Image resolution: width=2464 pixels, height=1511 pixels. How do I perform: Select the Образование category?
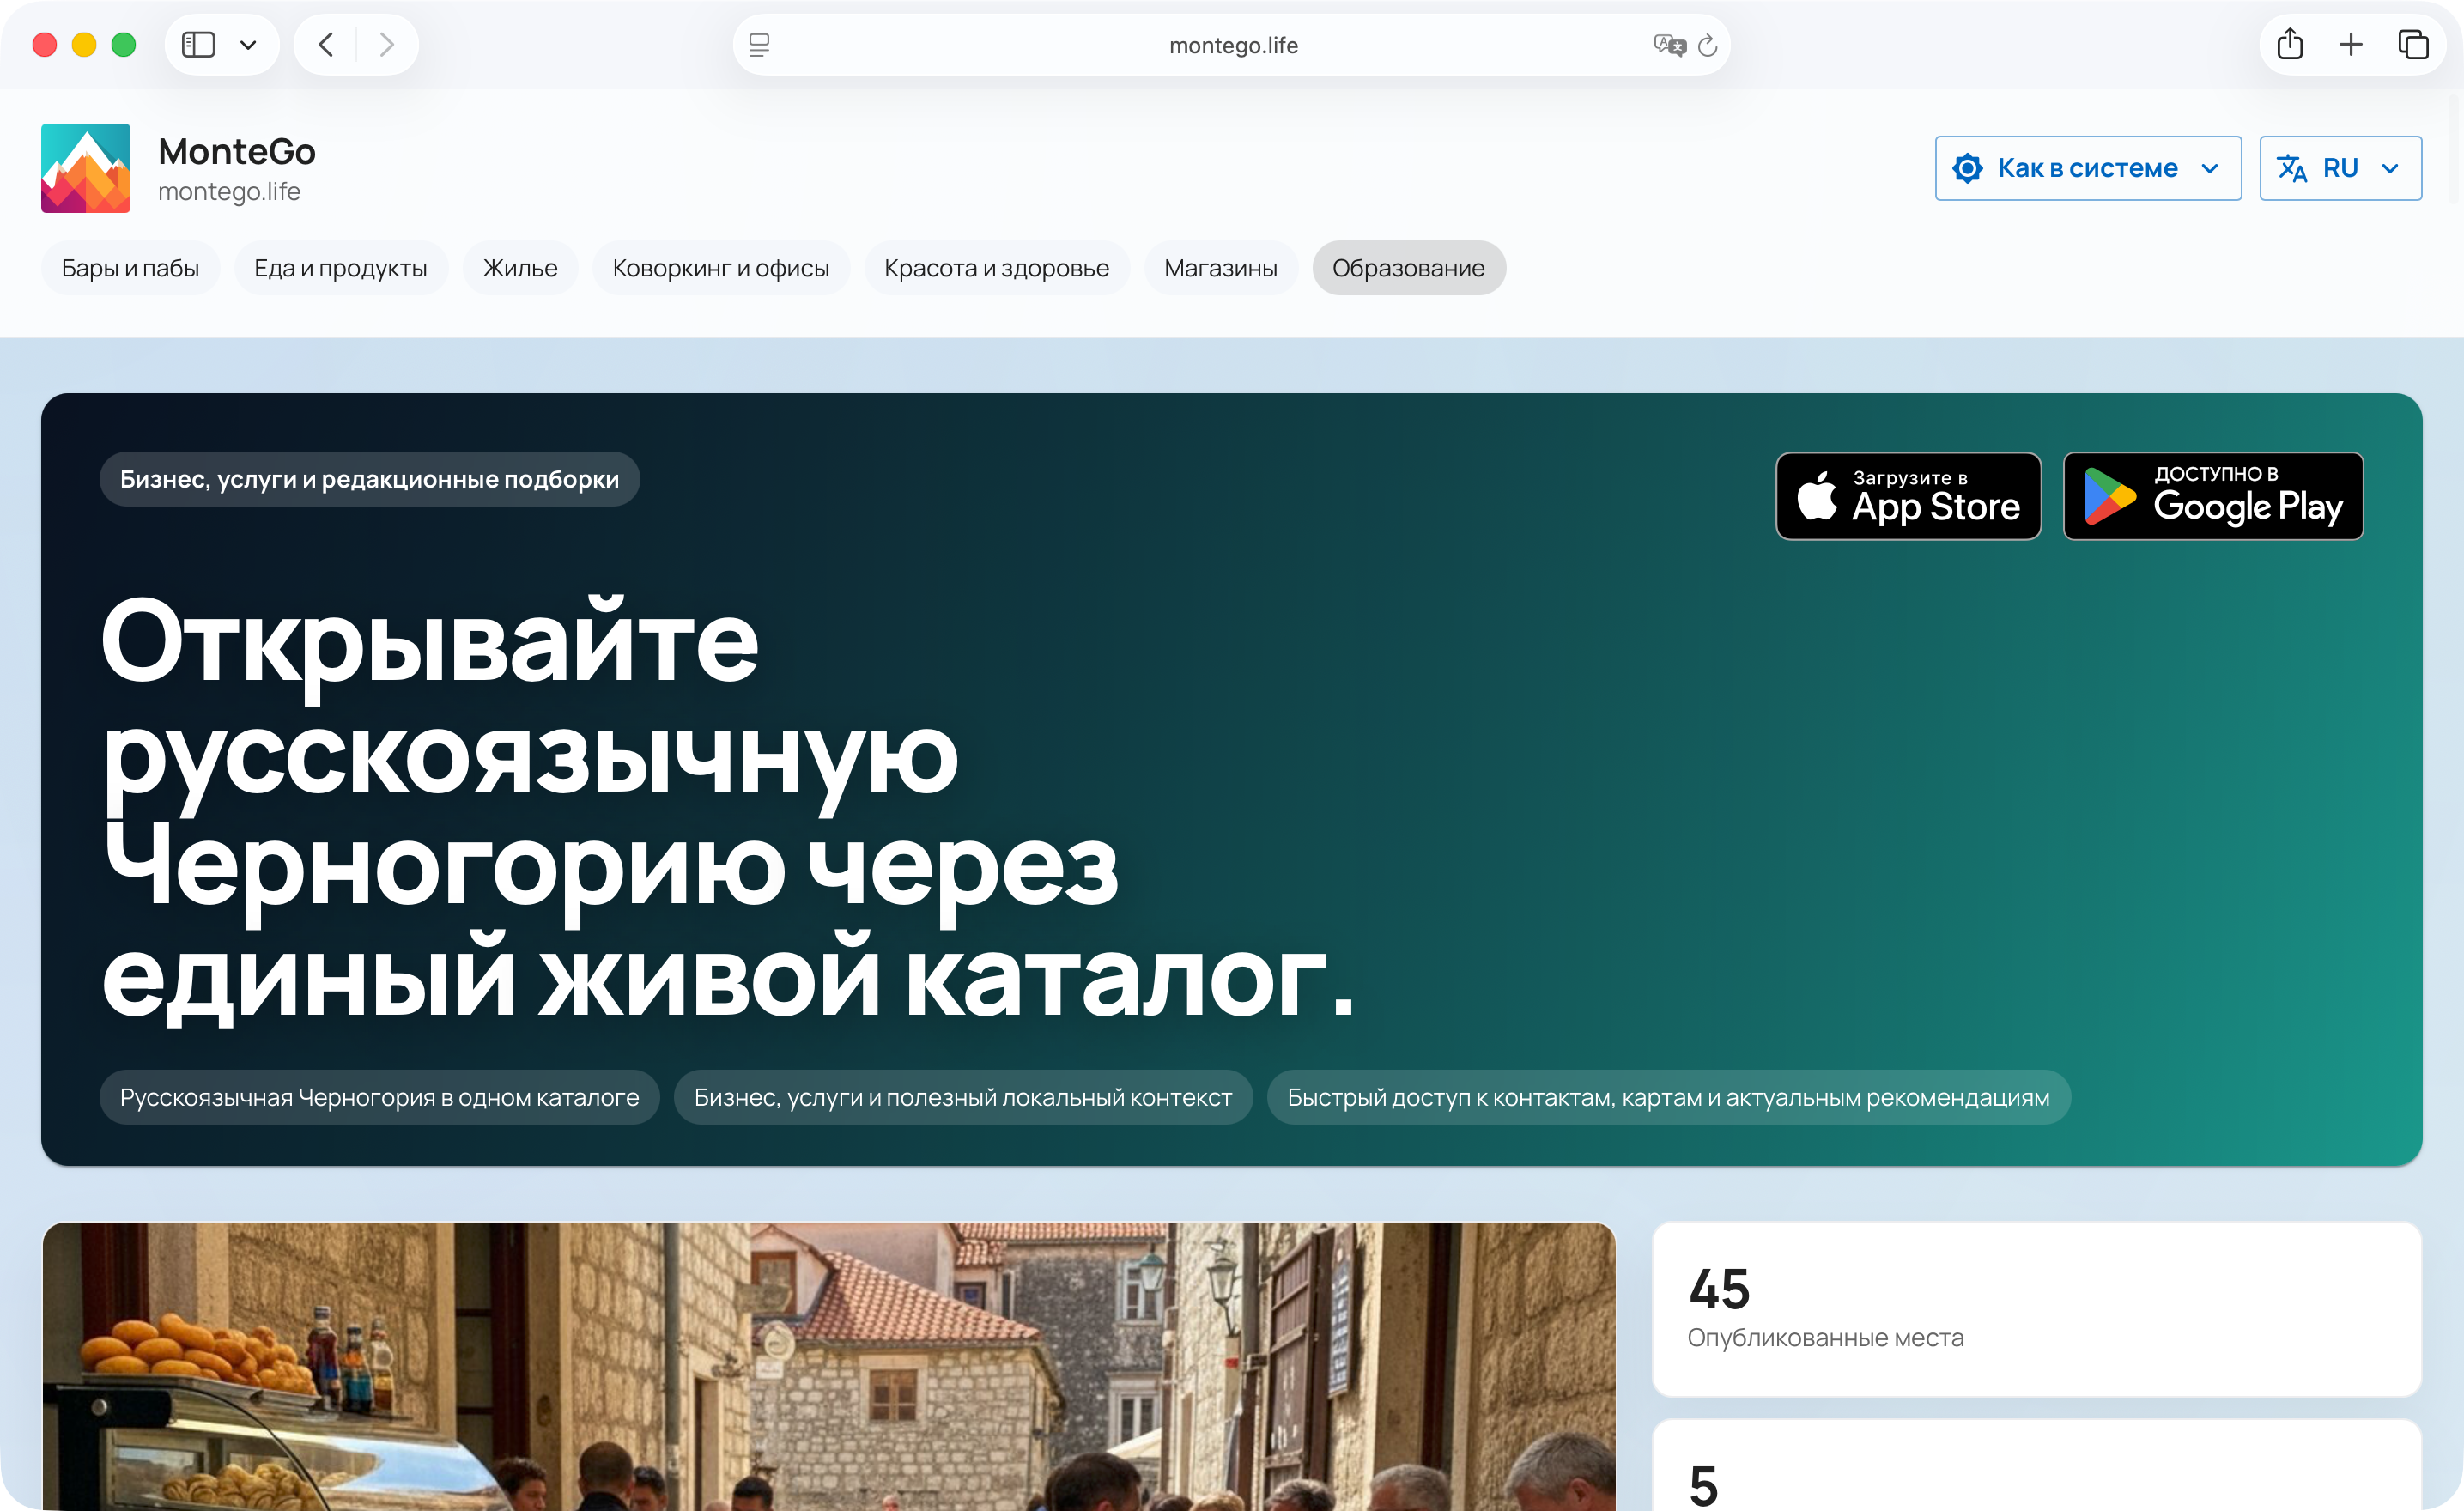1408,268
